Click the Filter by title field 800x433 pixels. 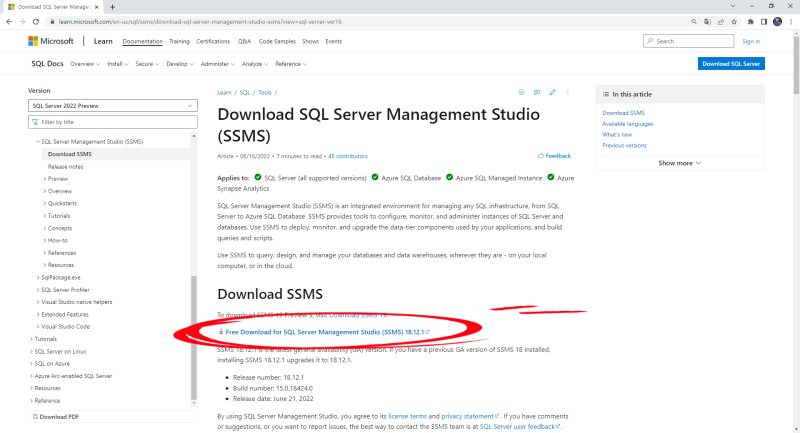tap(113, 122)
